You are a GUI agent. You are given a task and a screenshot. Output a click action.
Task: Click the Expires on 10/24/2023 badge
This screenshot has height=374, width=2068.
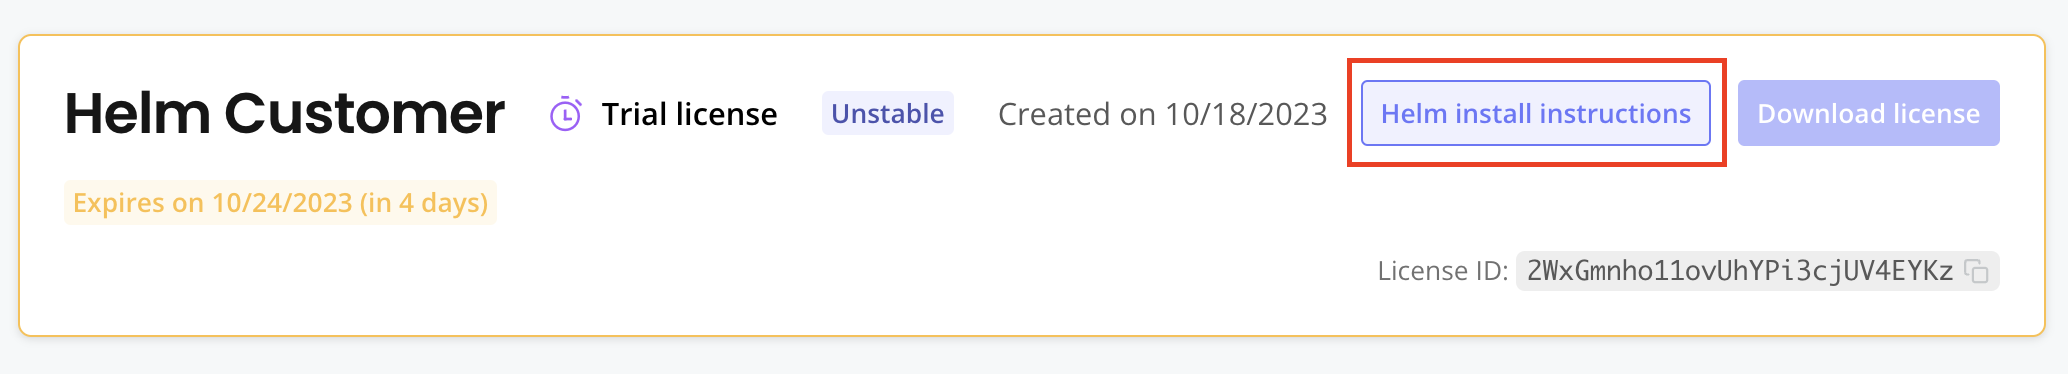280,203
